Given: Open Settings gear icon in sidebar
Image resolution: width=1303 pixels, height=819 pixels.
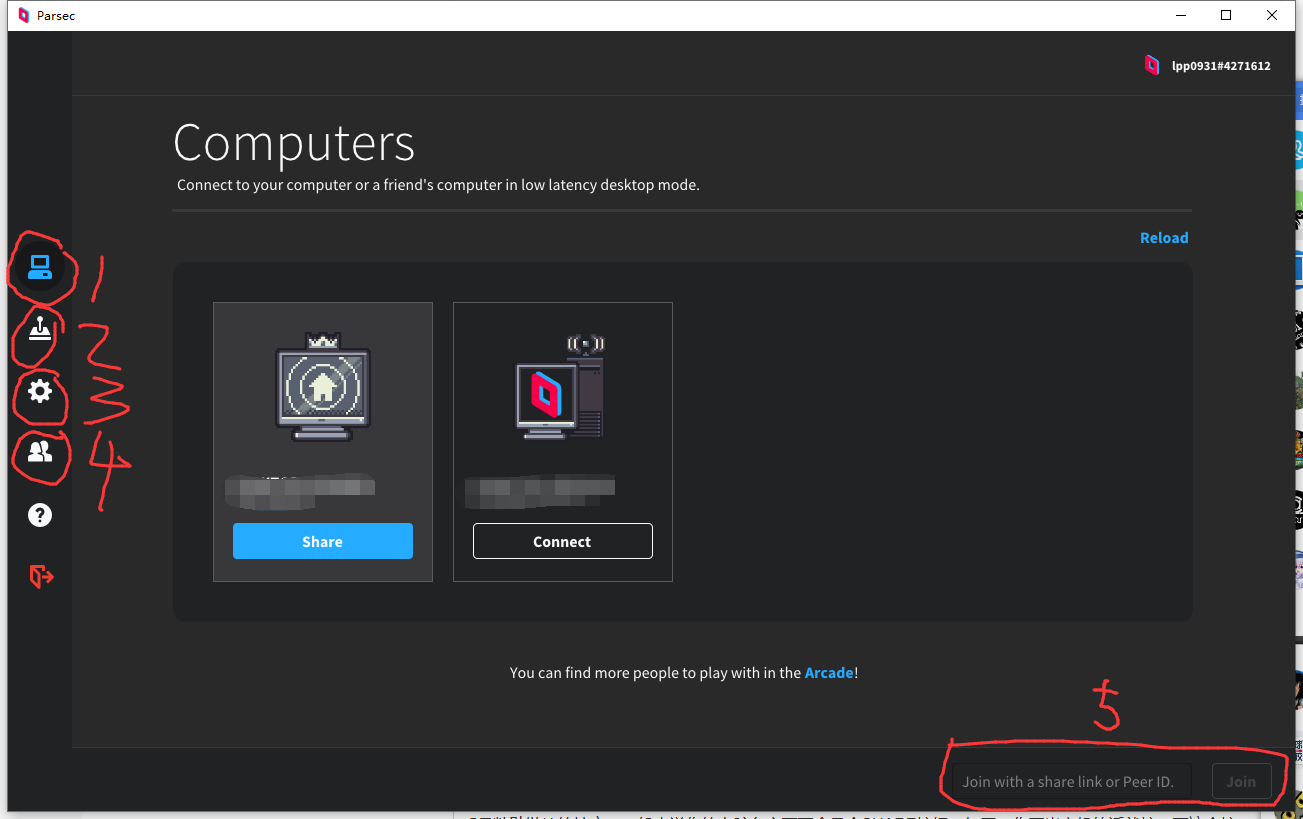Looking at the screenshot, I should [40, 391].
